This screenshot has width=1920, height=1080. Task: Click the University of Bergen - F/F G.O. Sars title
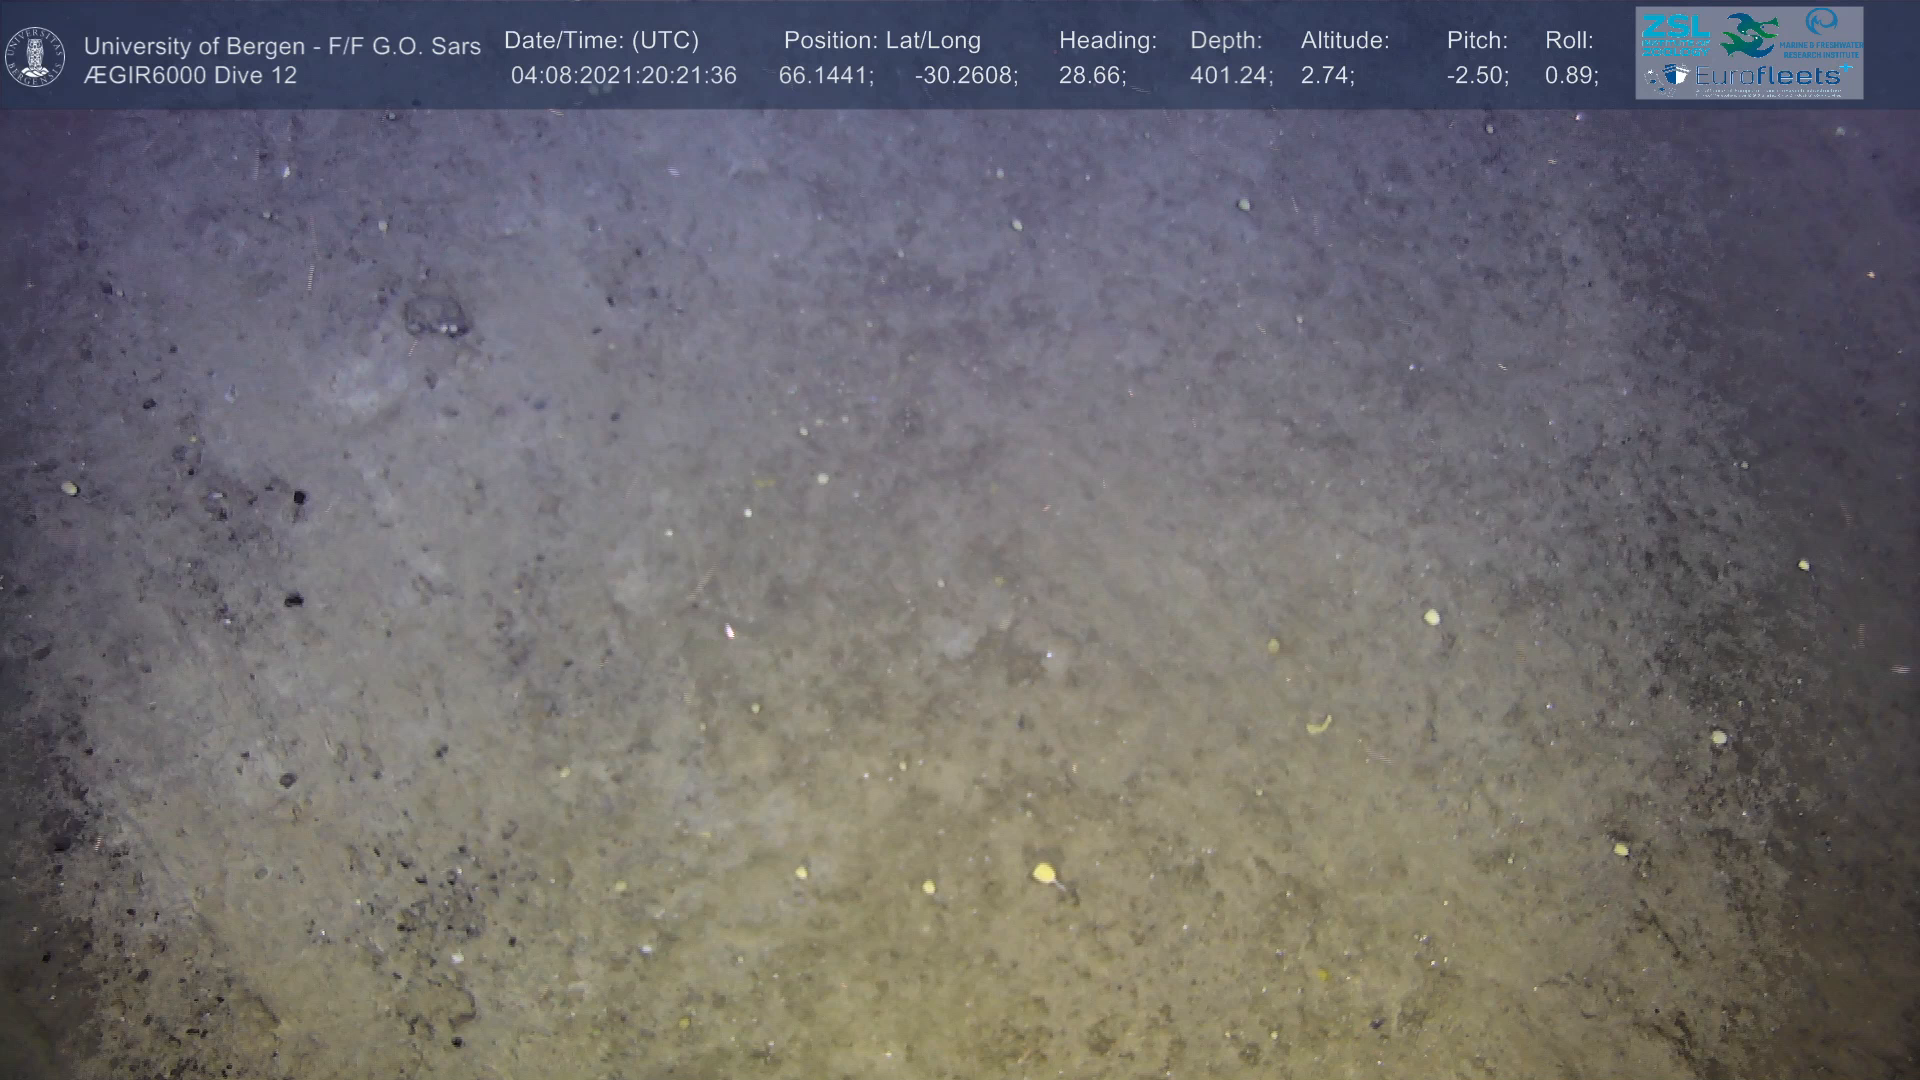click(x=282, y=46)
